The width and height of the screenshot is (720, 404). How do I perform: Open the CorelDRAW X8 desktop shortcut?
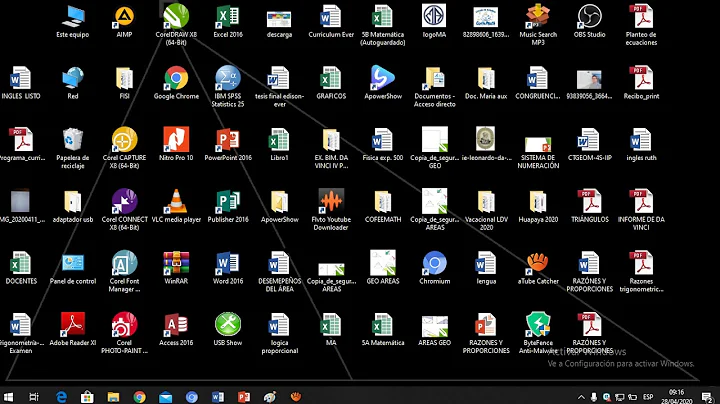coord(176,24)
